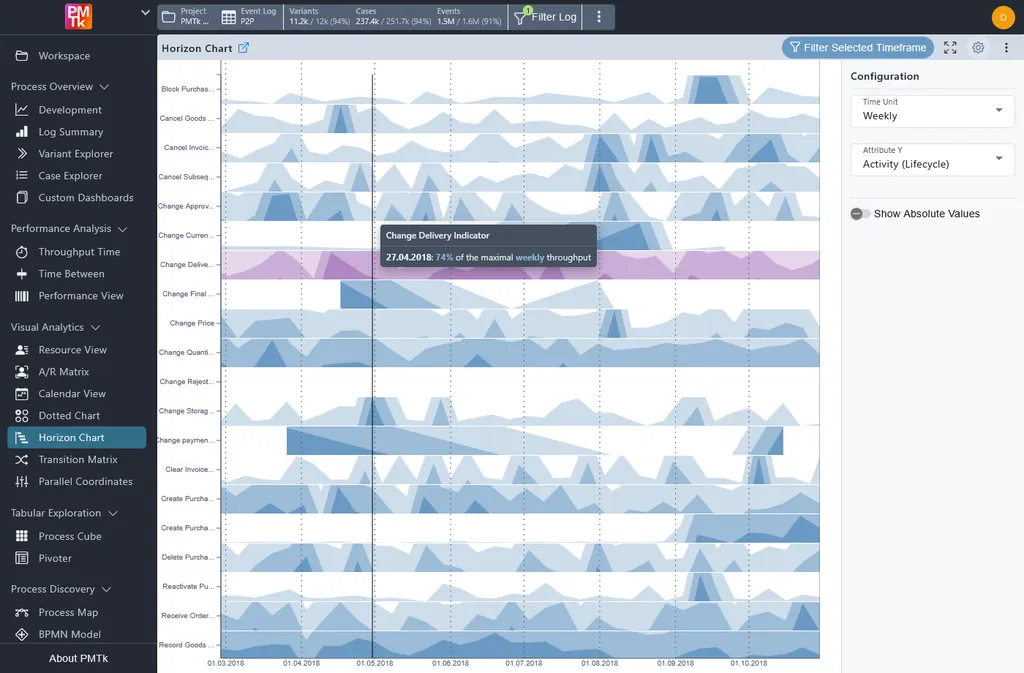Click Filter Selected Timeframe button
This screenshot has height=673, width=1024.
pyautogui.click(x=857, y=48)
